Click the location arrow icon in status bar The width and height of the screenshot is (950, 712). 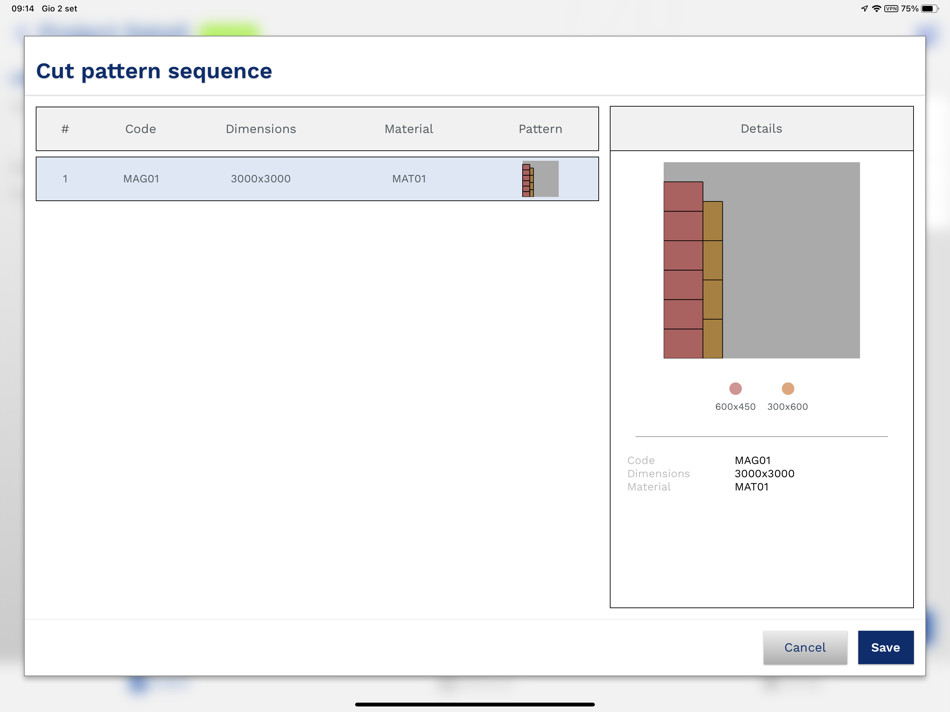(865, 8)
